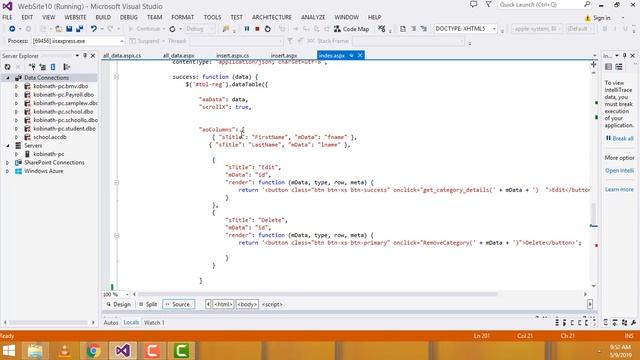Click the notifications filter funnel icon
Screen dimensions: 640x360
(488, 4)
